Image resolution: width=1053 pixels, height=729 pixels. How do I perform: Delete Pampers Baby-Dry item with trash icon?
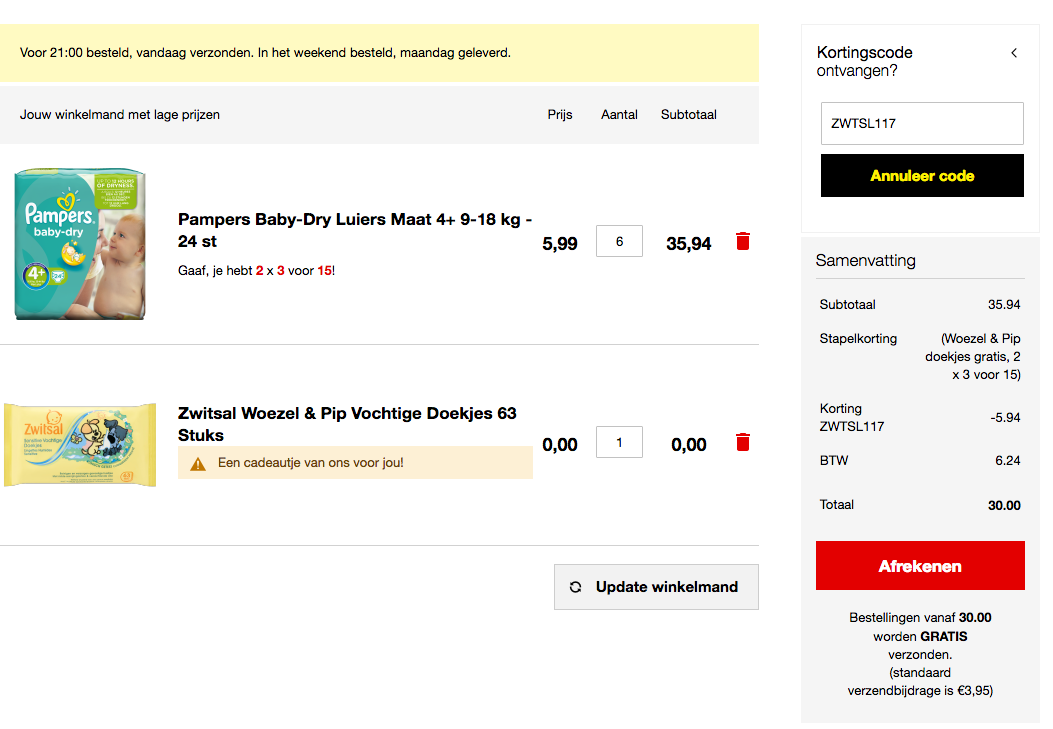tap(742, 241)
